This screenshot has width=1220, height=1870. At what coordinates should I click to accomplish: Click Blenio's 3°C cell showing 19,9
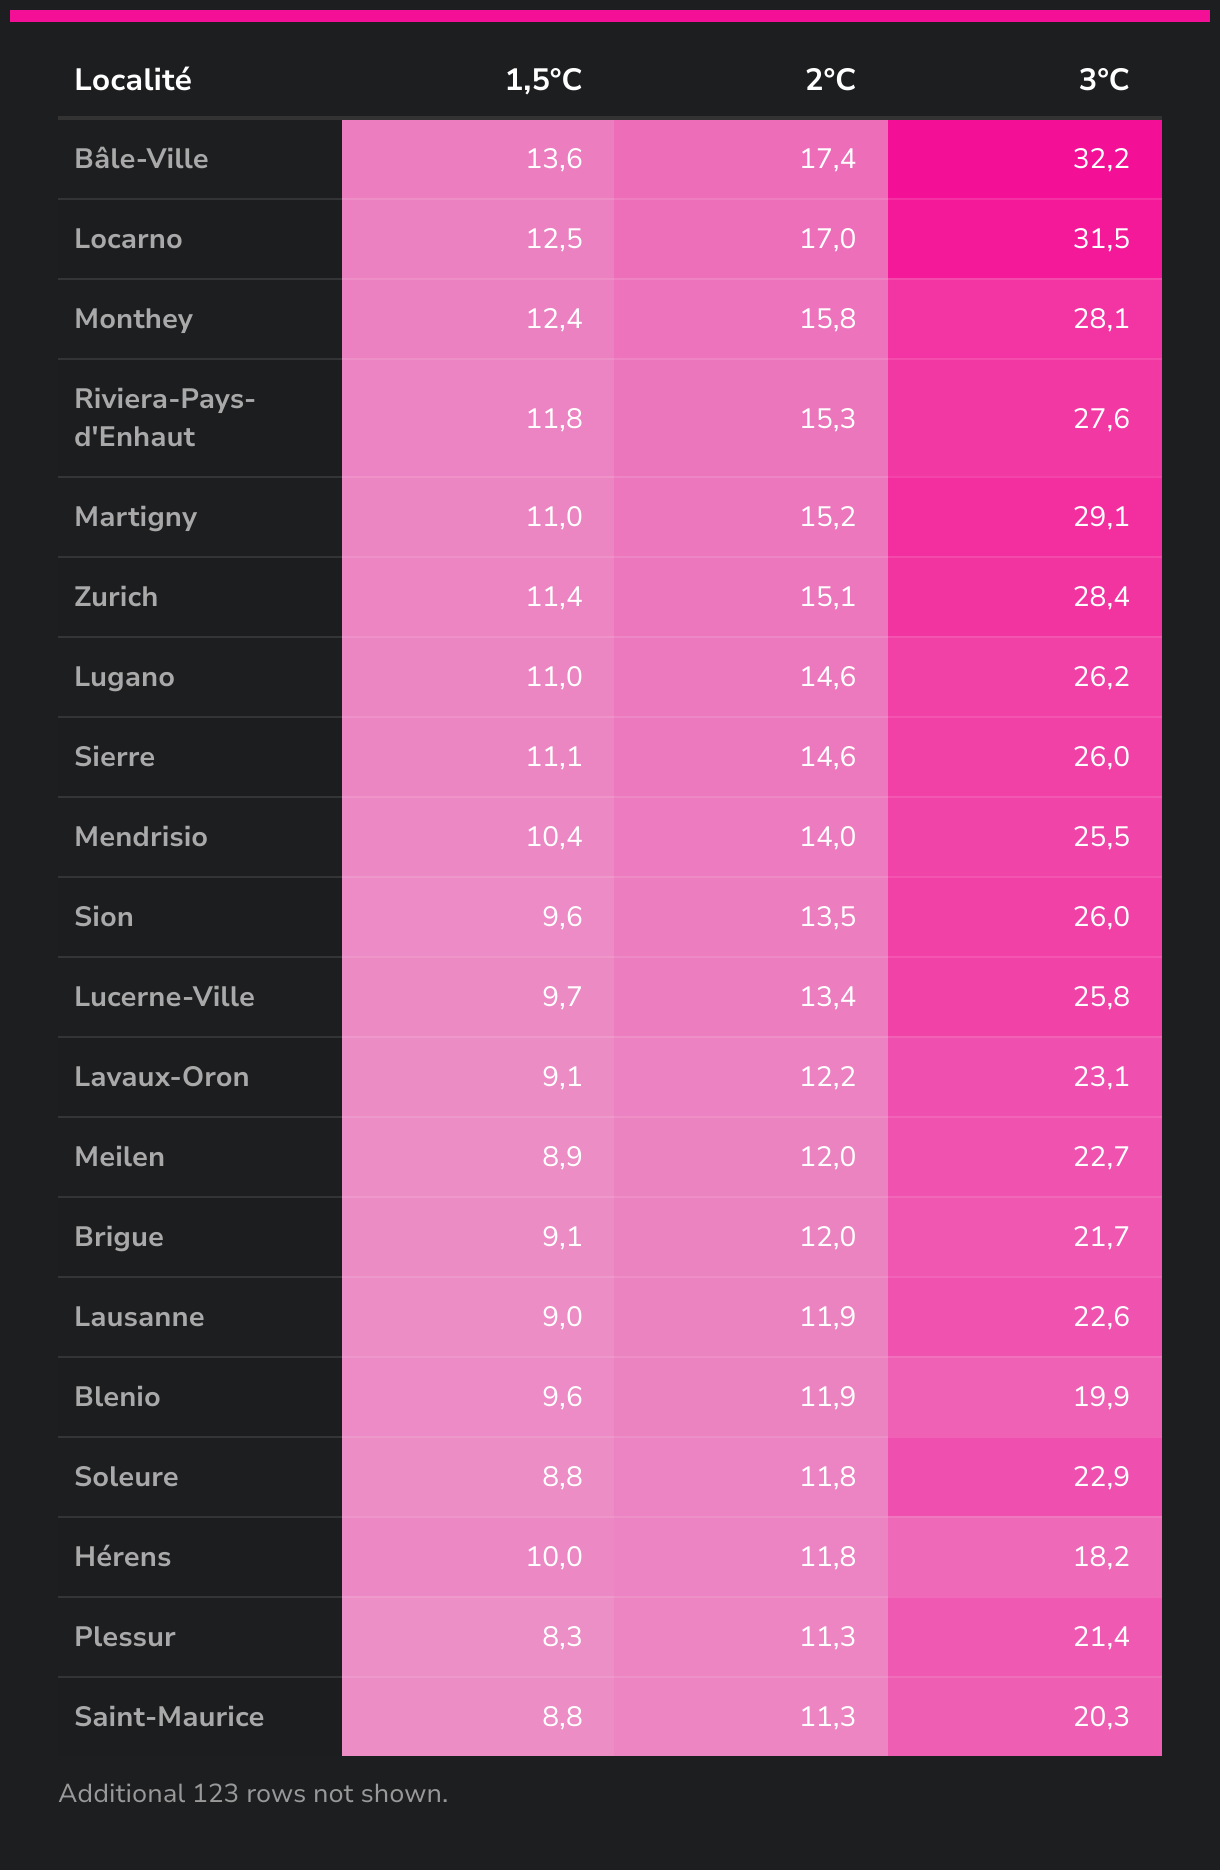1100,1397
